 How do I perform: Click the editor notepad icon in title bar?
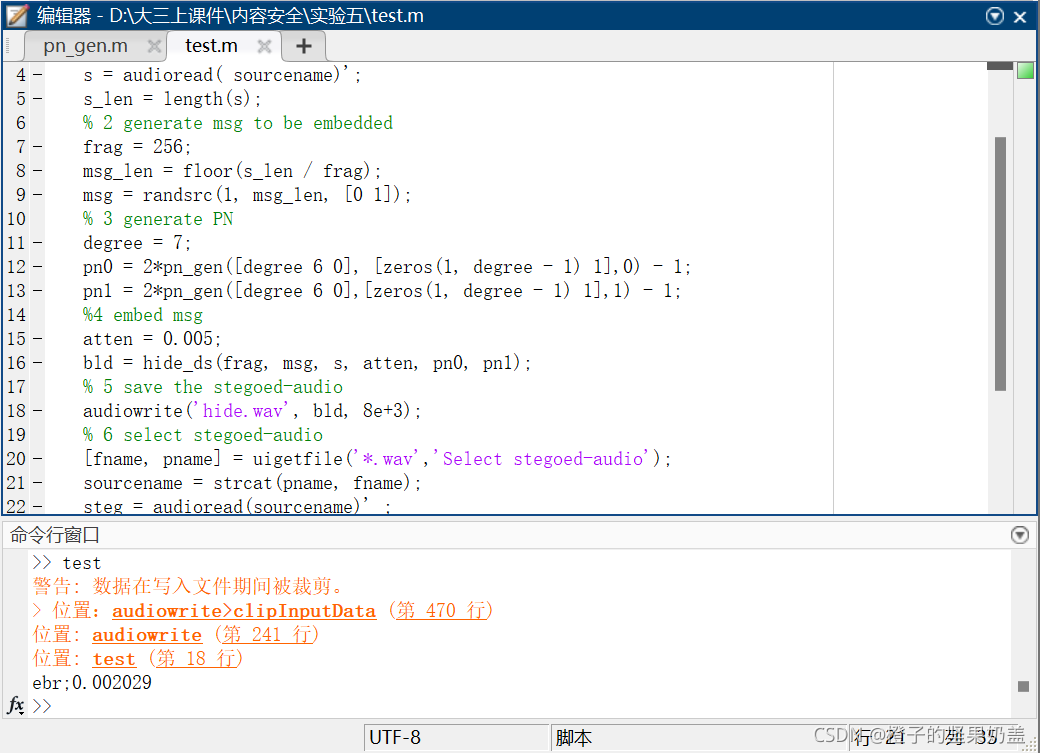tap(17, 16)
